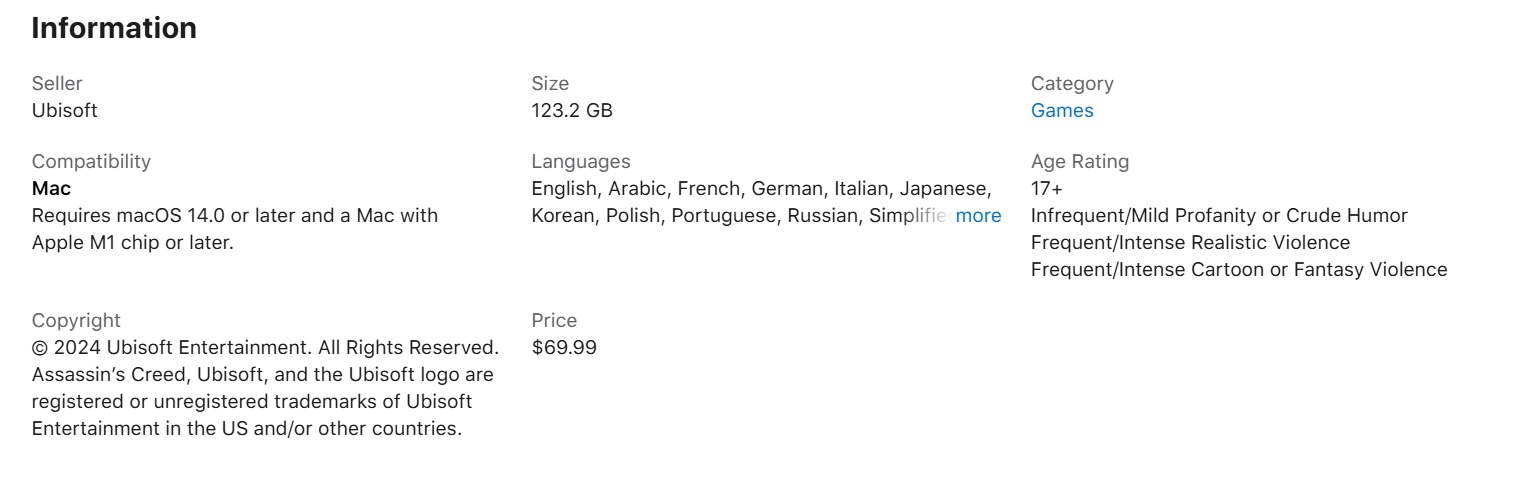
Task: Click the Category field label
Action: [1072, 84]
